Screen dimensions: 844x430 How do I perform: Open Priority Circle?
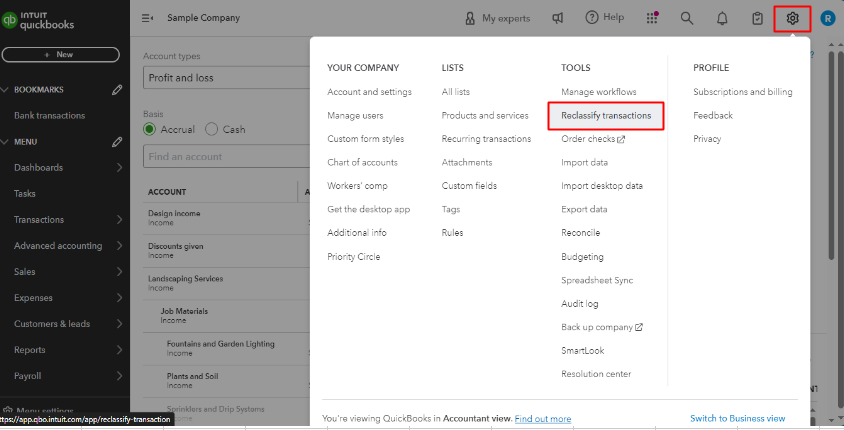354,257
